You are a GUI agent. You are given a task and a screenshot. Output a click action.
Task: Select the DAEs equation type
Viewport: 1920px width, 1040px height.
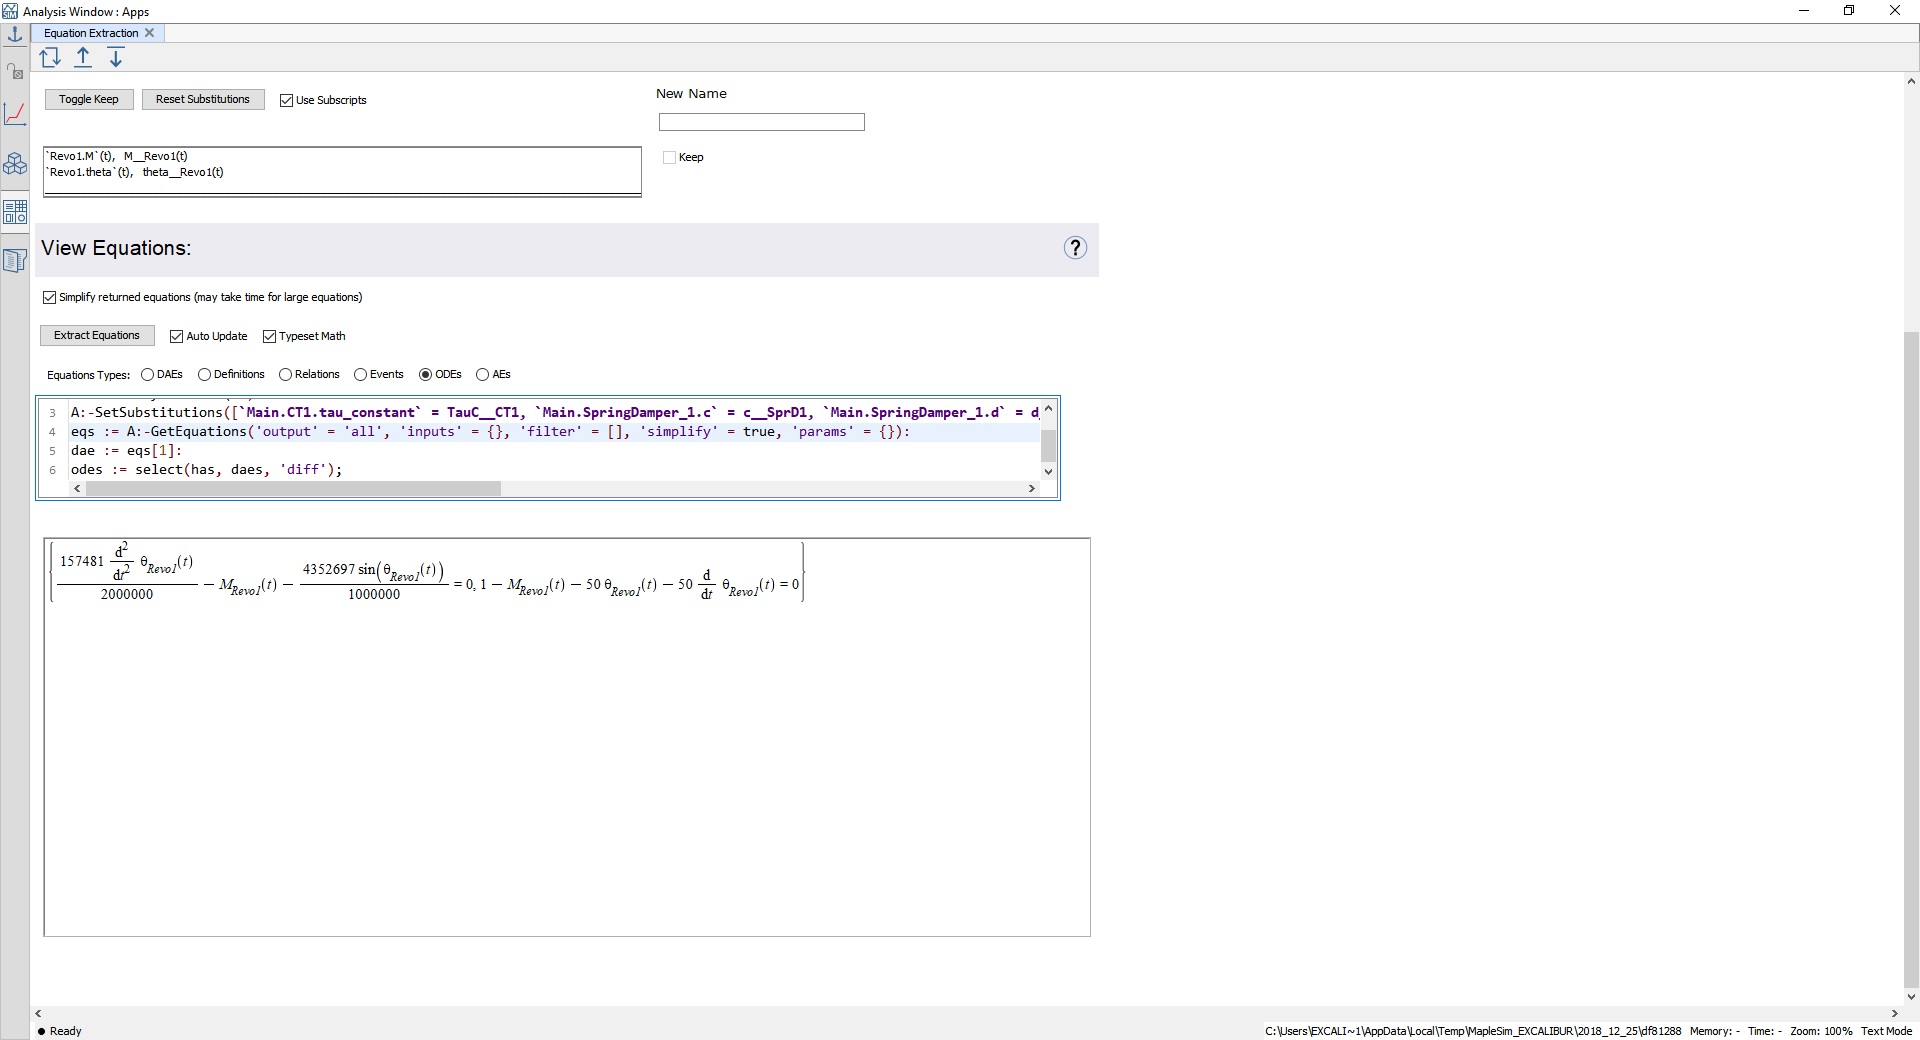pos(148,374)
